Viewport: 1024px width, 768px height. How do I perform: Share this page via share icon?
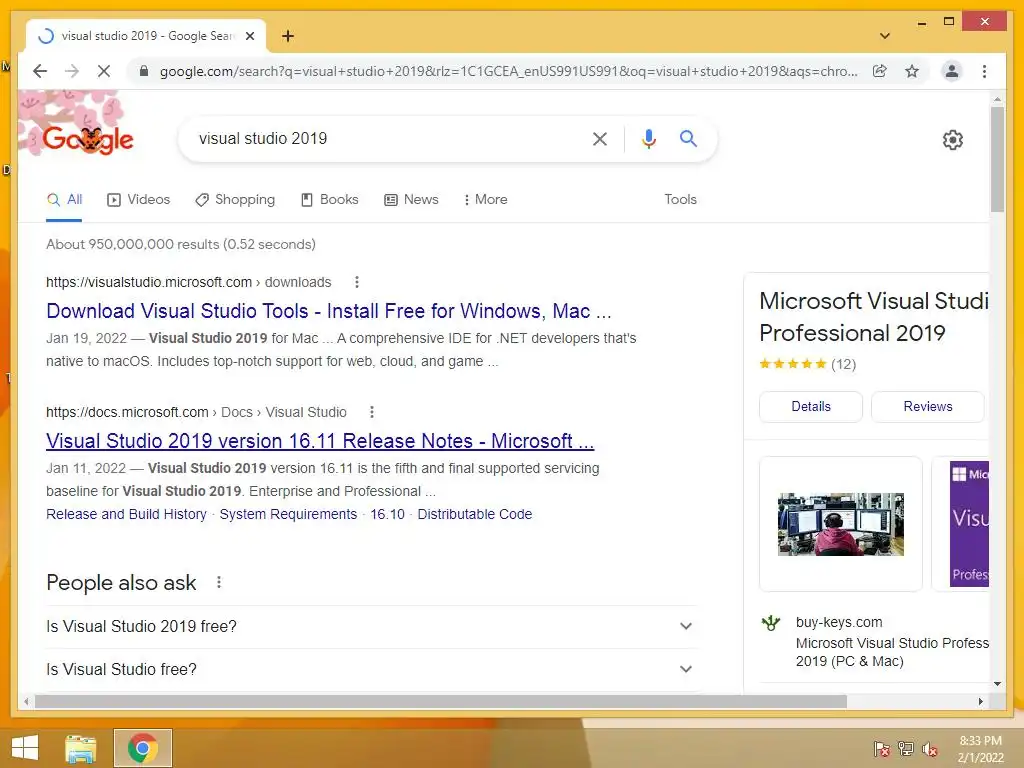(x=880, y=71)
